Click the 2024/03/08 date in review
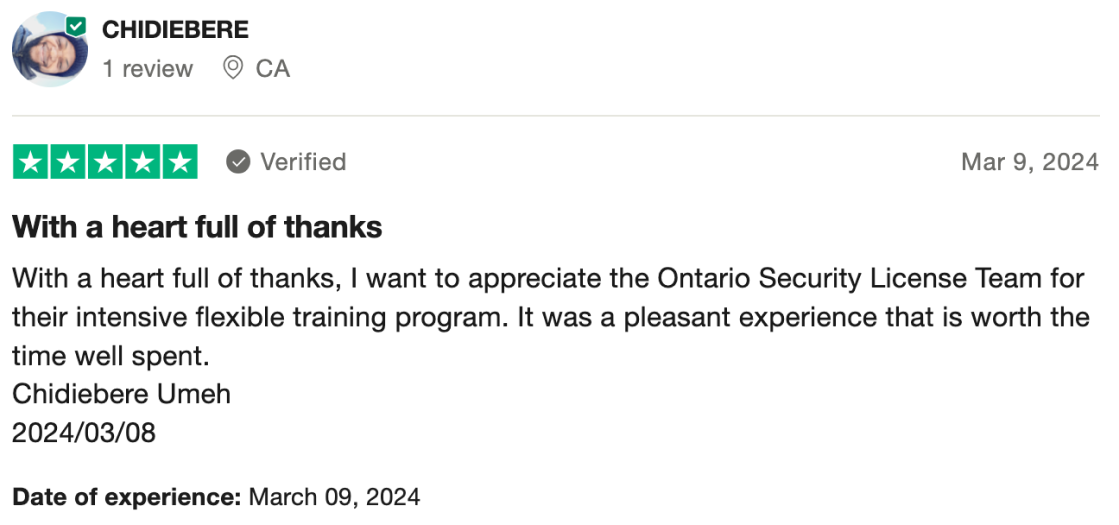Screen dimensions: 1119x525 click(84, 433)
